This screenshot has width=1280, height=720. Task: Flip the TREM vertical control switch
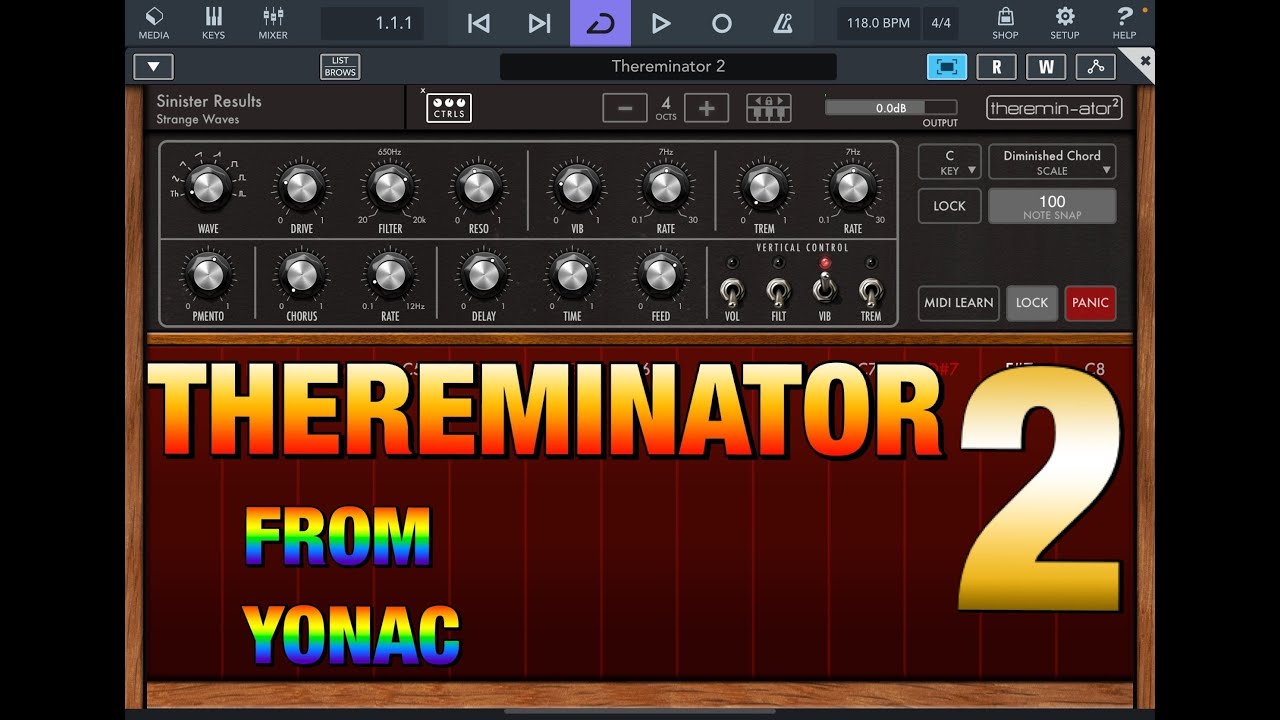[x=871, y=290]
